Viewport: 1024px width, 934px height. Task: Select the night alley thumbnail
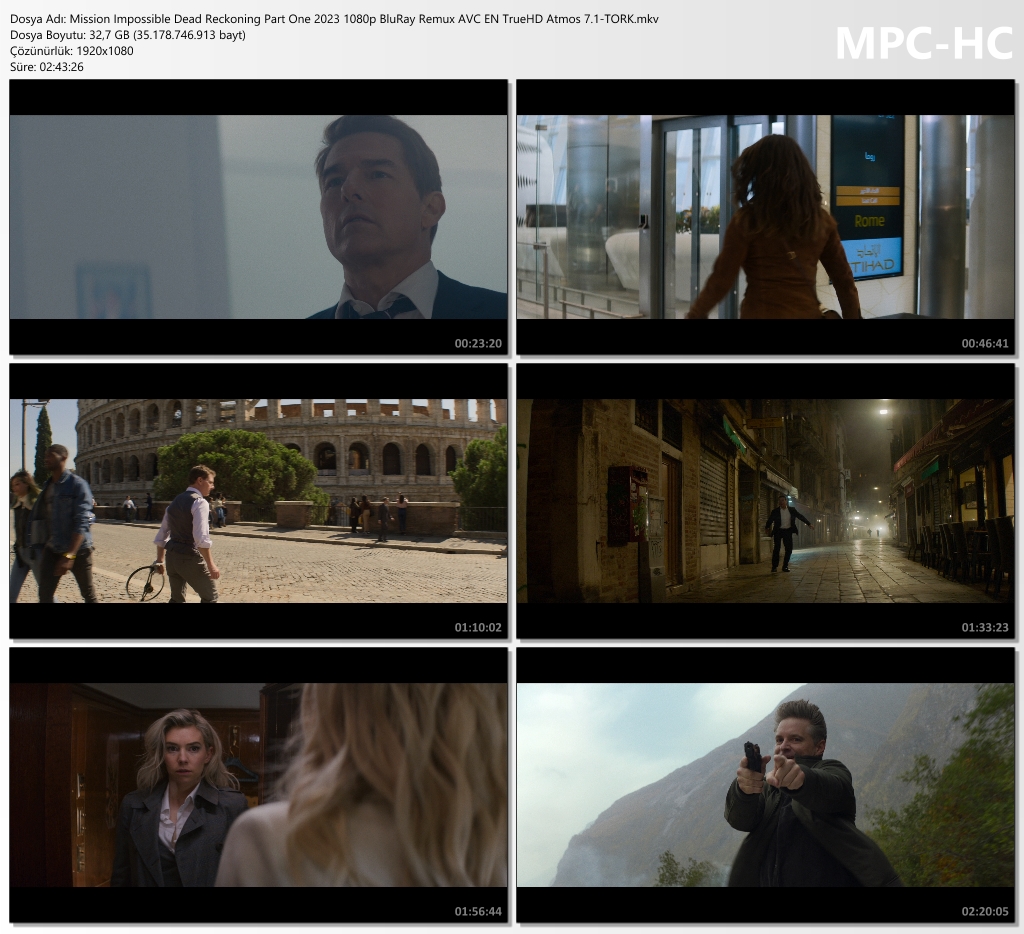(x=765, y=501)
